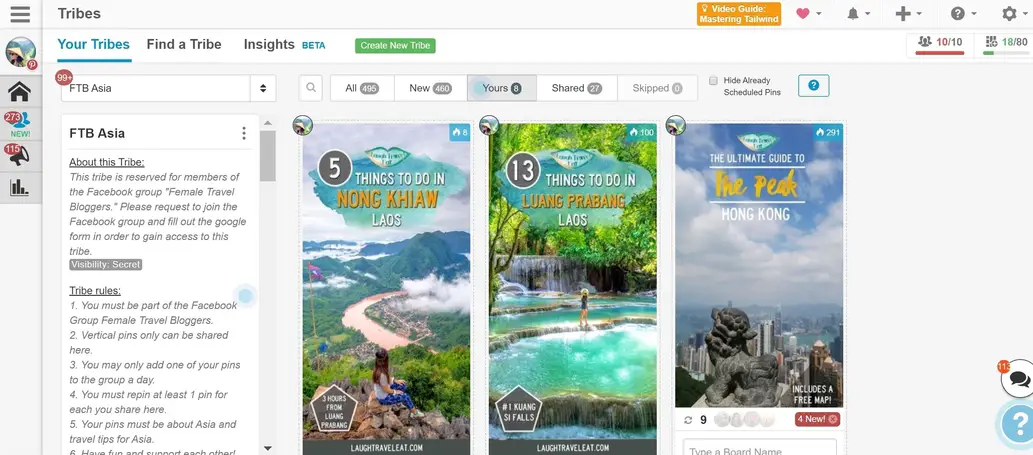Enable Hide Already Scheduled Pins checkbox

tap(713, 81)
